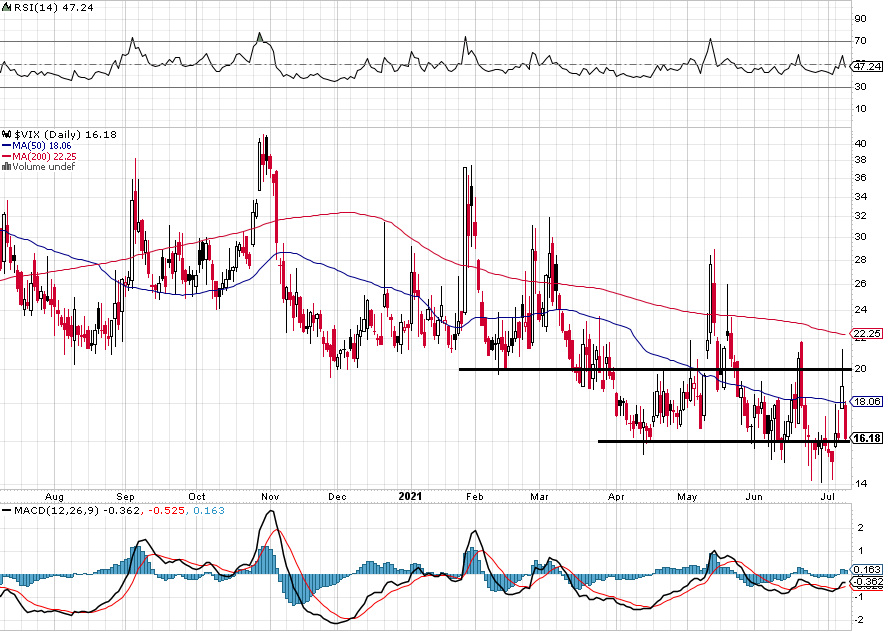
Task: Click the 16.18 last price tag
Action: 867,438
